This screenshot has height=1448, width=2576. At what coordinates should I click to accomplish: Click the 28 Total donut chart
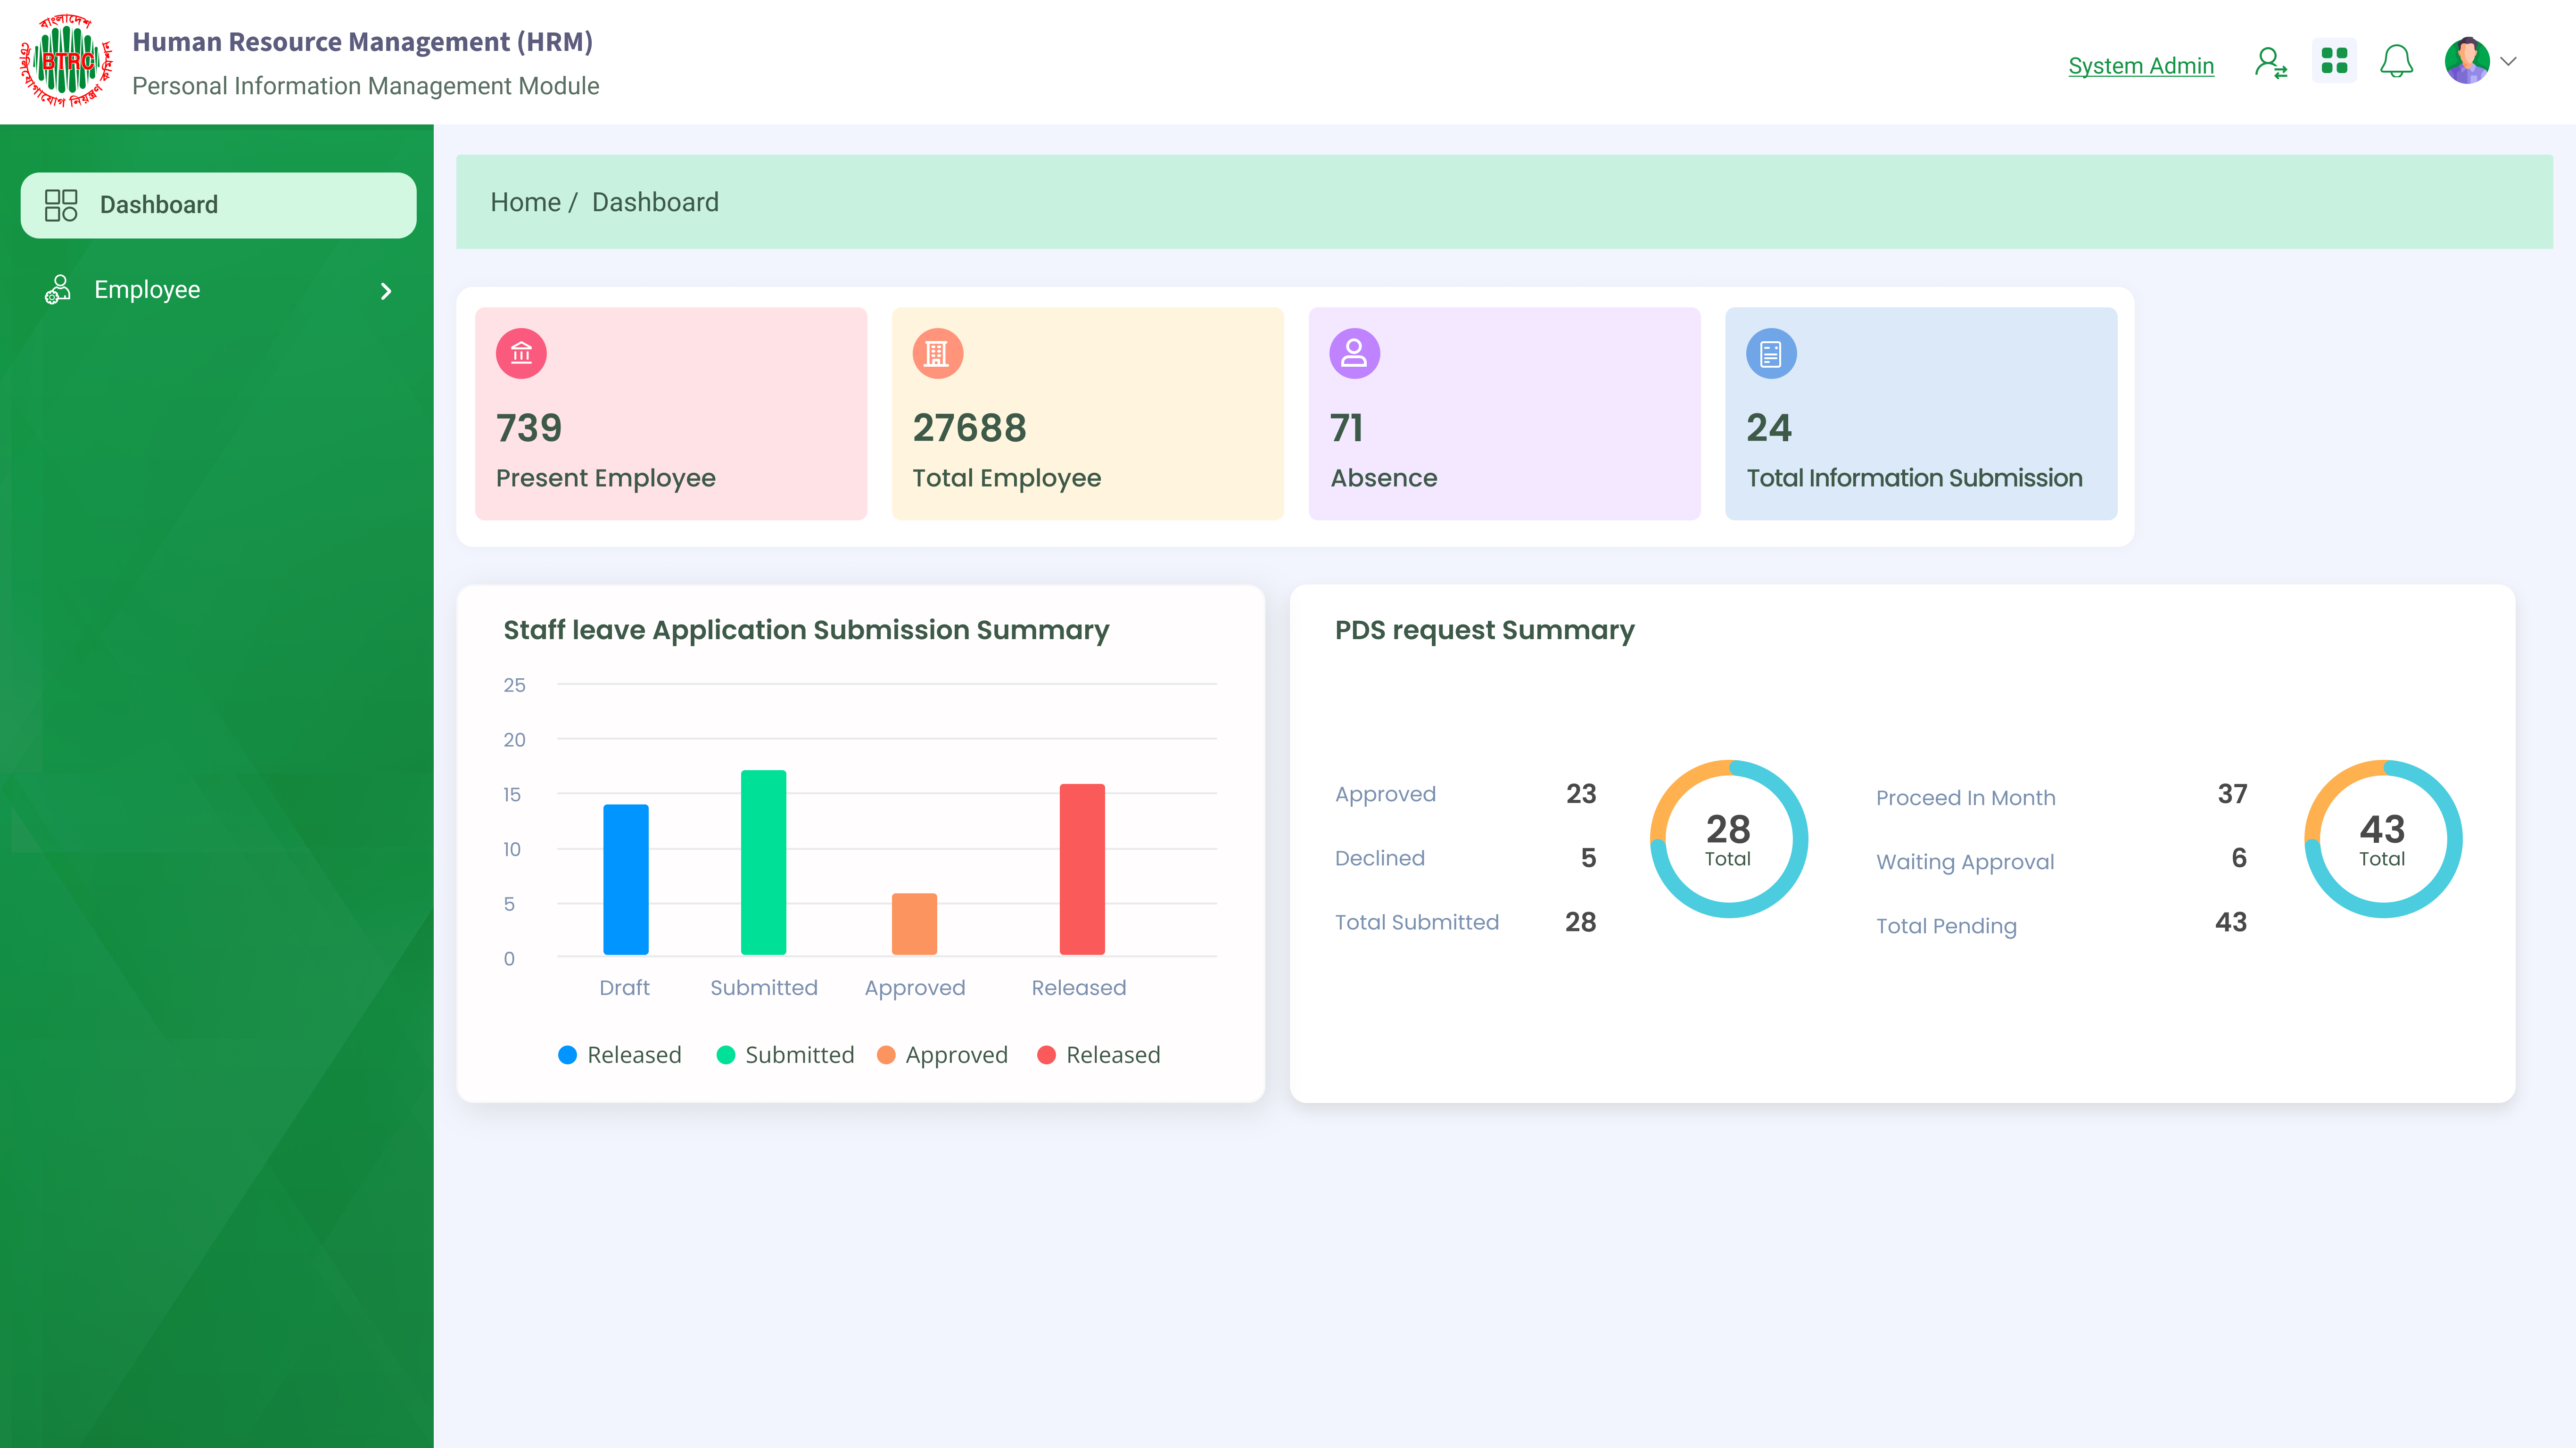coord(1727,839)
